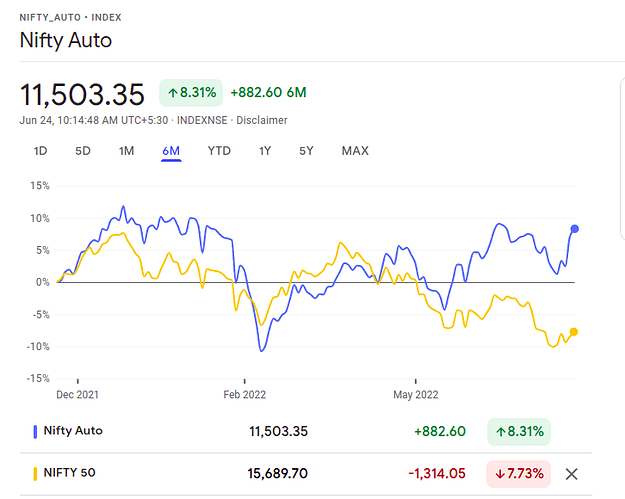Switch to the 1M chart range
Viewport: 625px width, 499px height.
(126, 151)
